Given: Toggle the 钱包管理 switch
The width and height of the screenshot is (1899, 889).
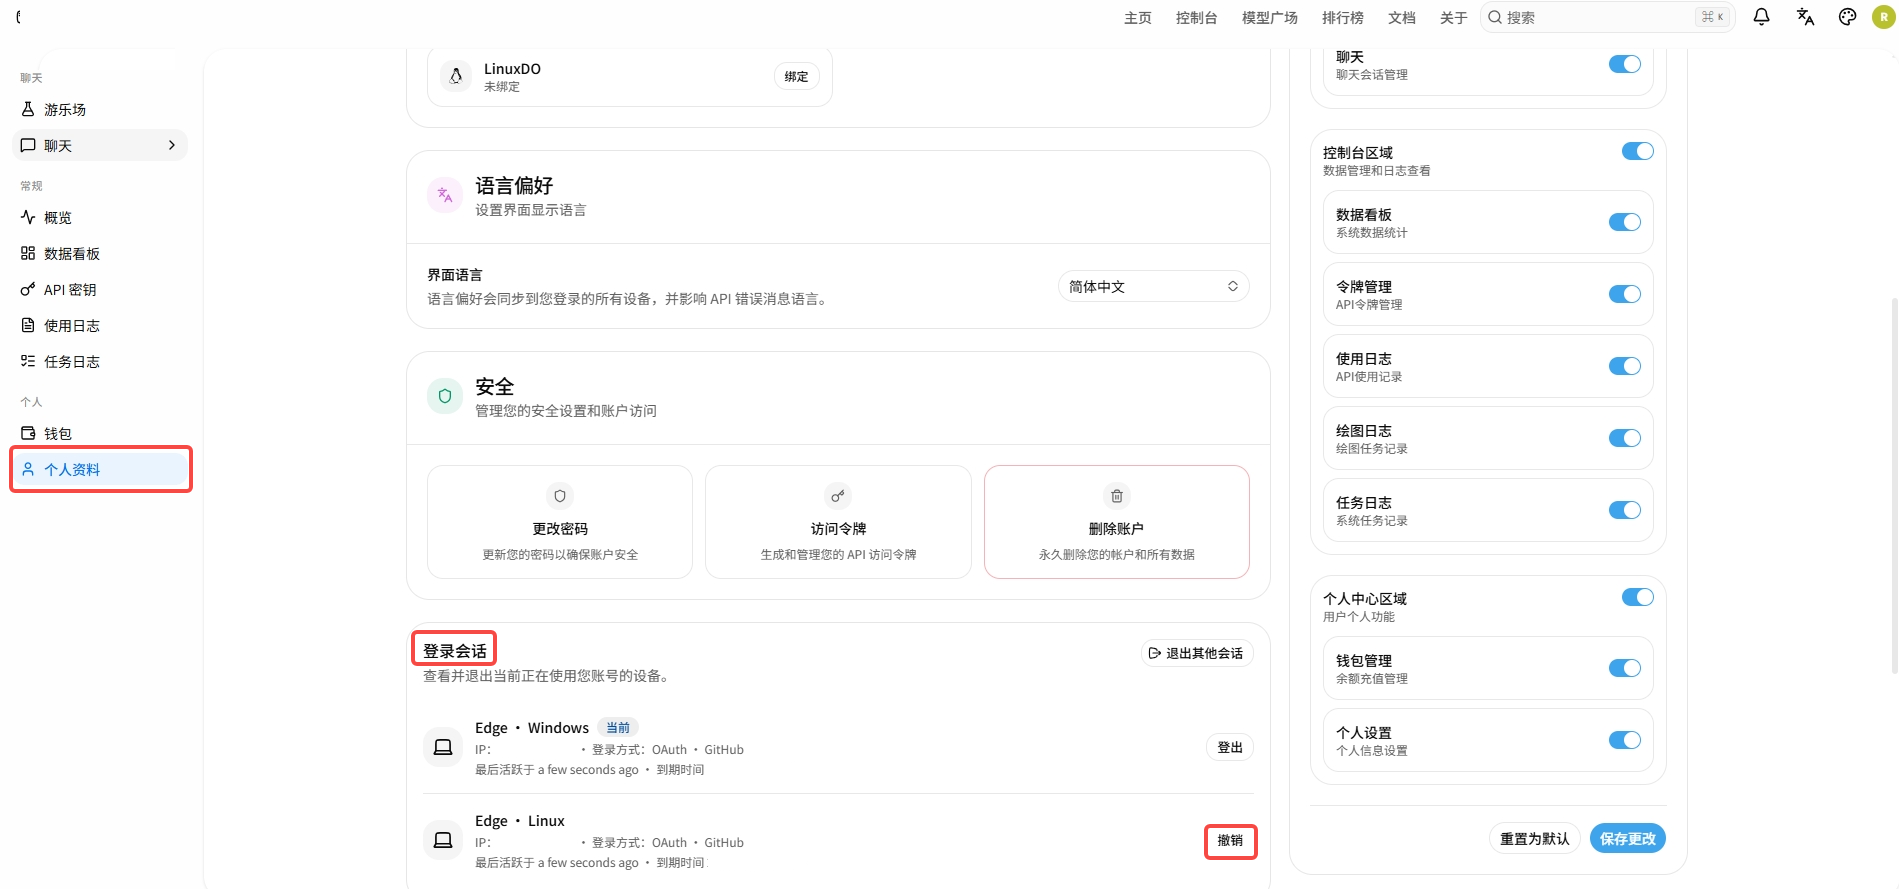Looking at the screenshot, I should [1625, 668].
